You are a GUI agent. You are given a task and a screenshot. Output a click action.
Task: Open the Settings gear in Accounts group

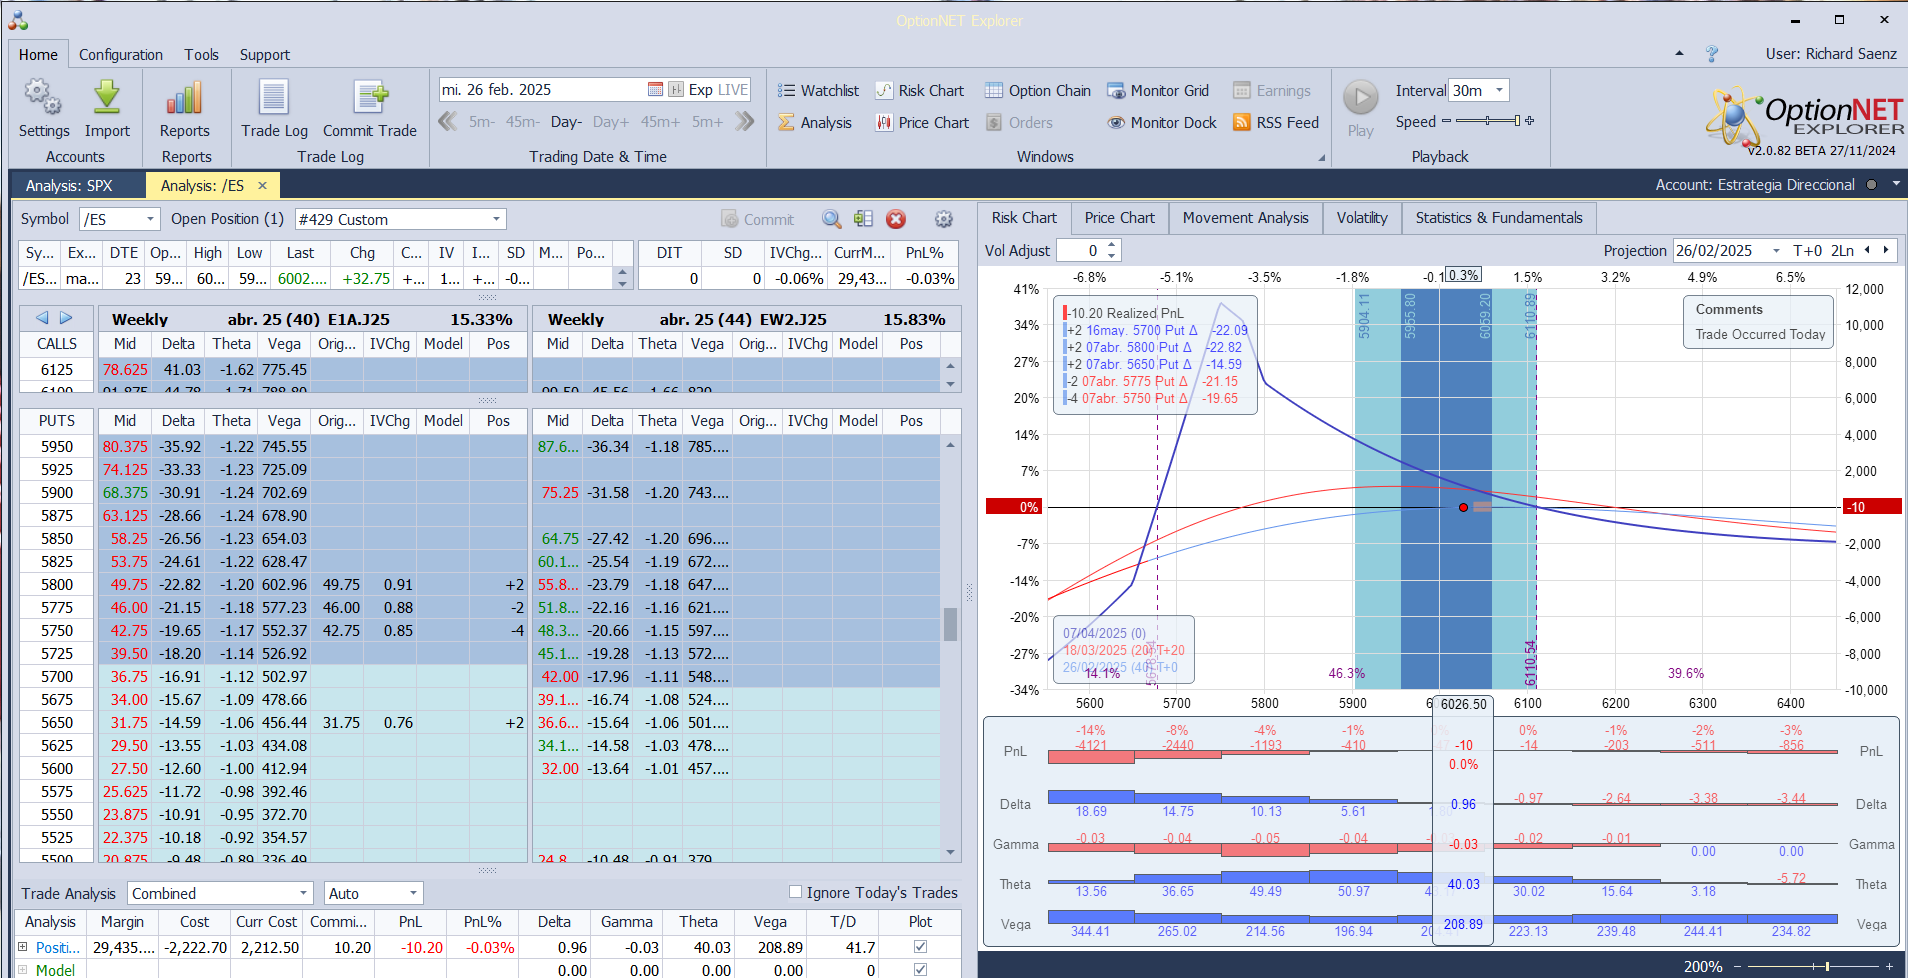43,98
